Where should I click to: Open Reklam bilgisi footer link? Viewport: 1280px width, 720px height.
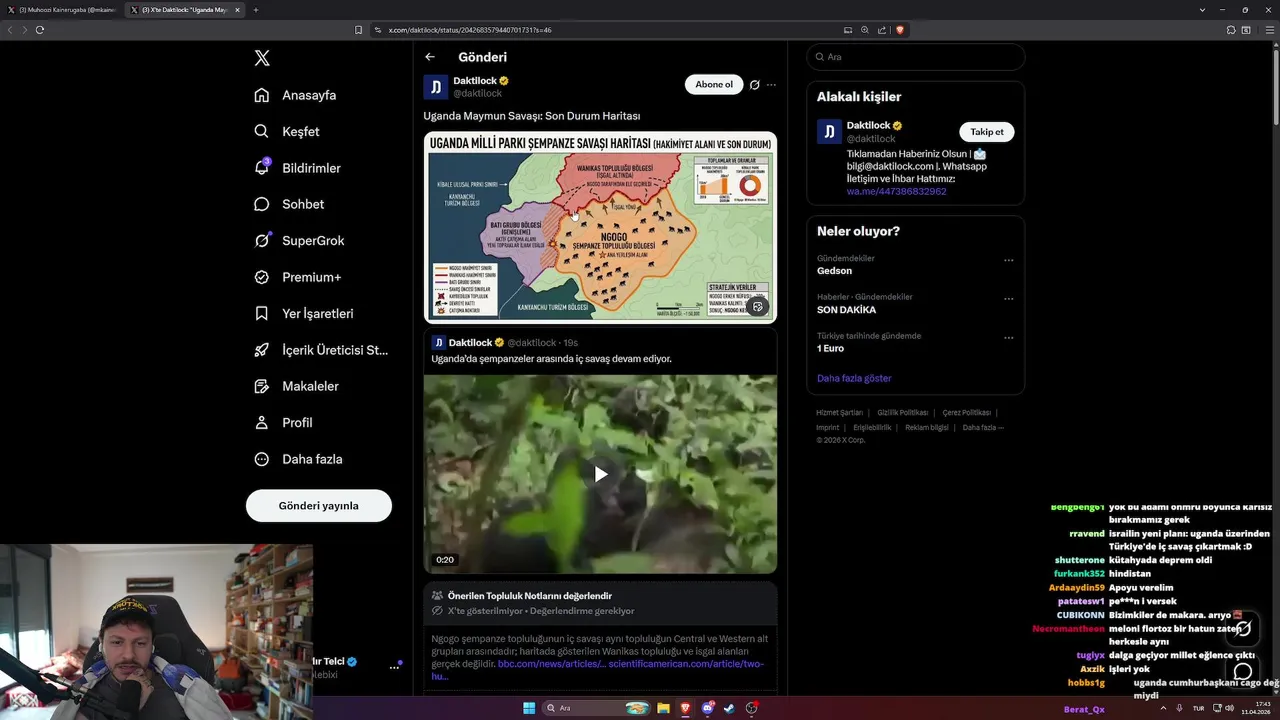[x=927, y=428]
